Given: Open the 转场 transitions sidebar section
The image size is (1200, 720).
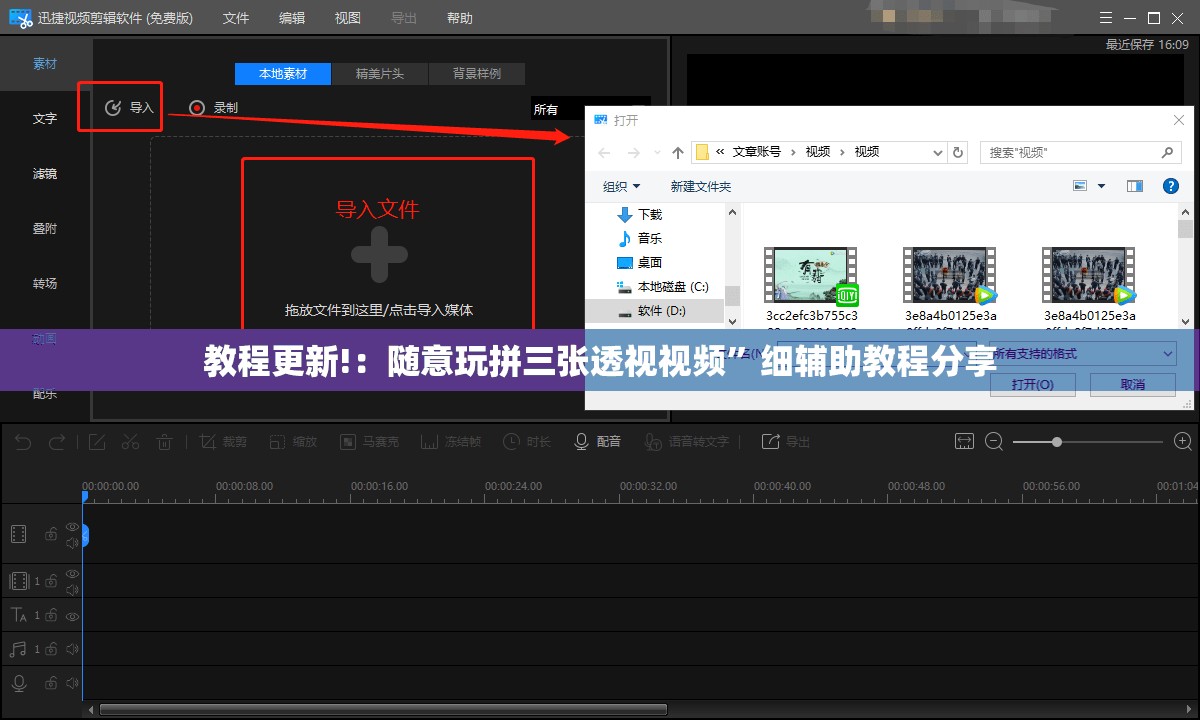Looking at the screenshot, I should 45,283.
